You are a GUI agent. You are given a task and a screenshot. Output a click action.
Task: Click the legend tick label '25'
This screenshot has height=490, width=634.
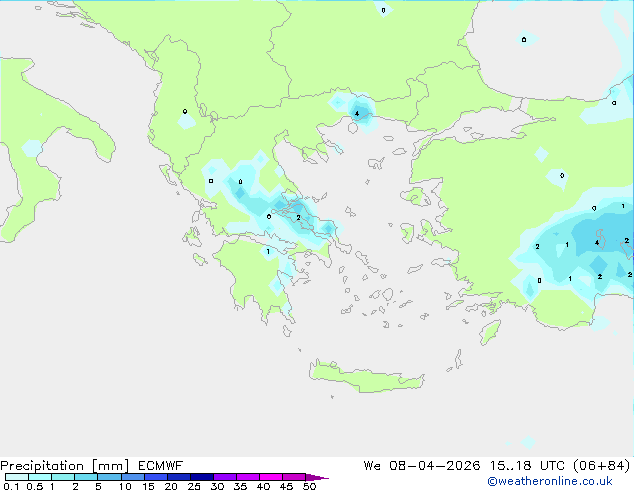tap(194, 486)
